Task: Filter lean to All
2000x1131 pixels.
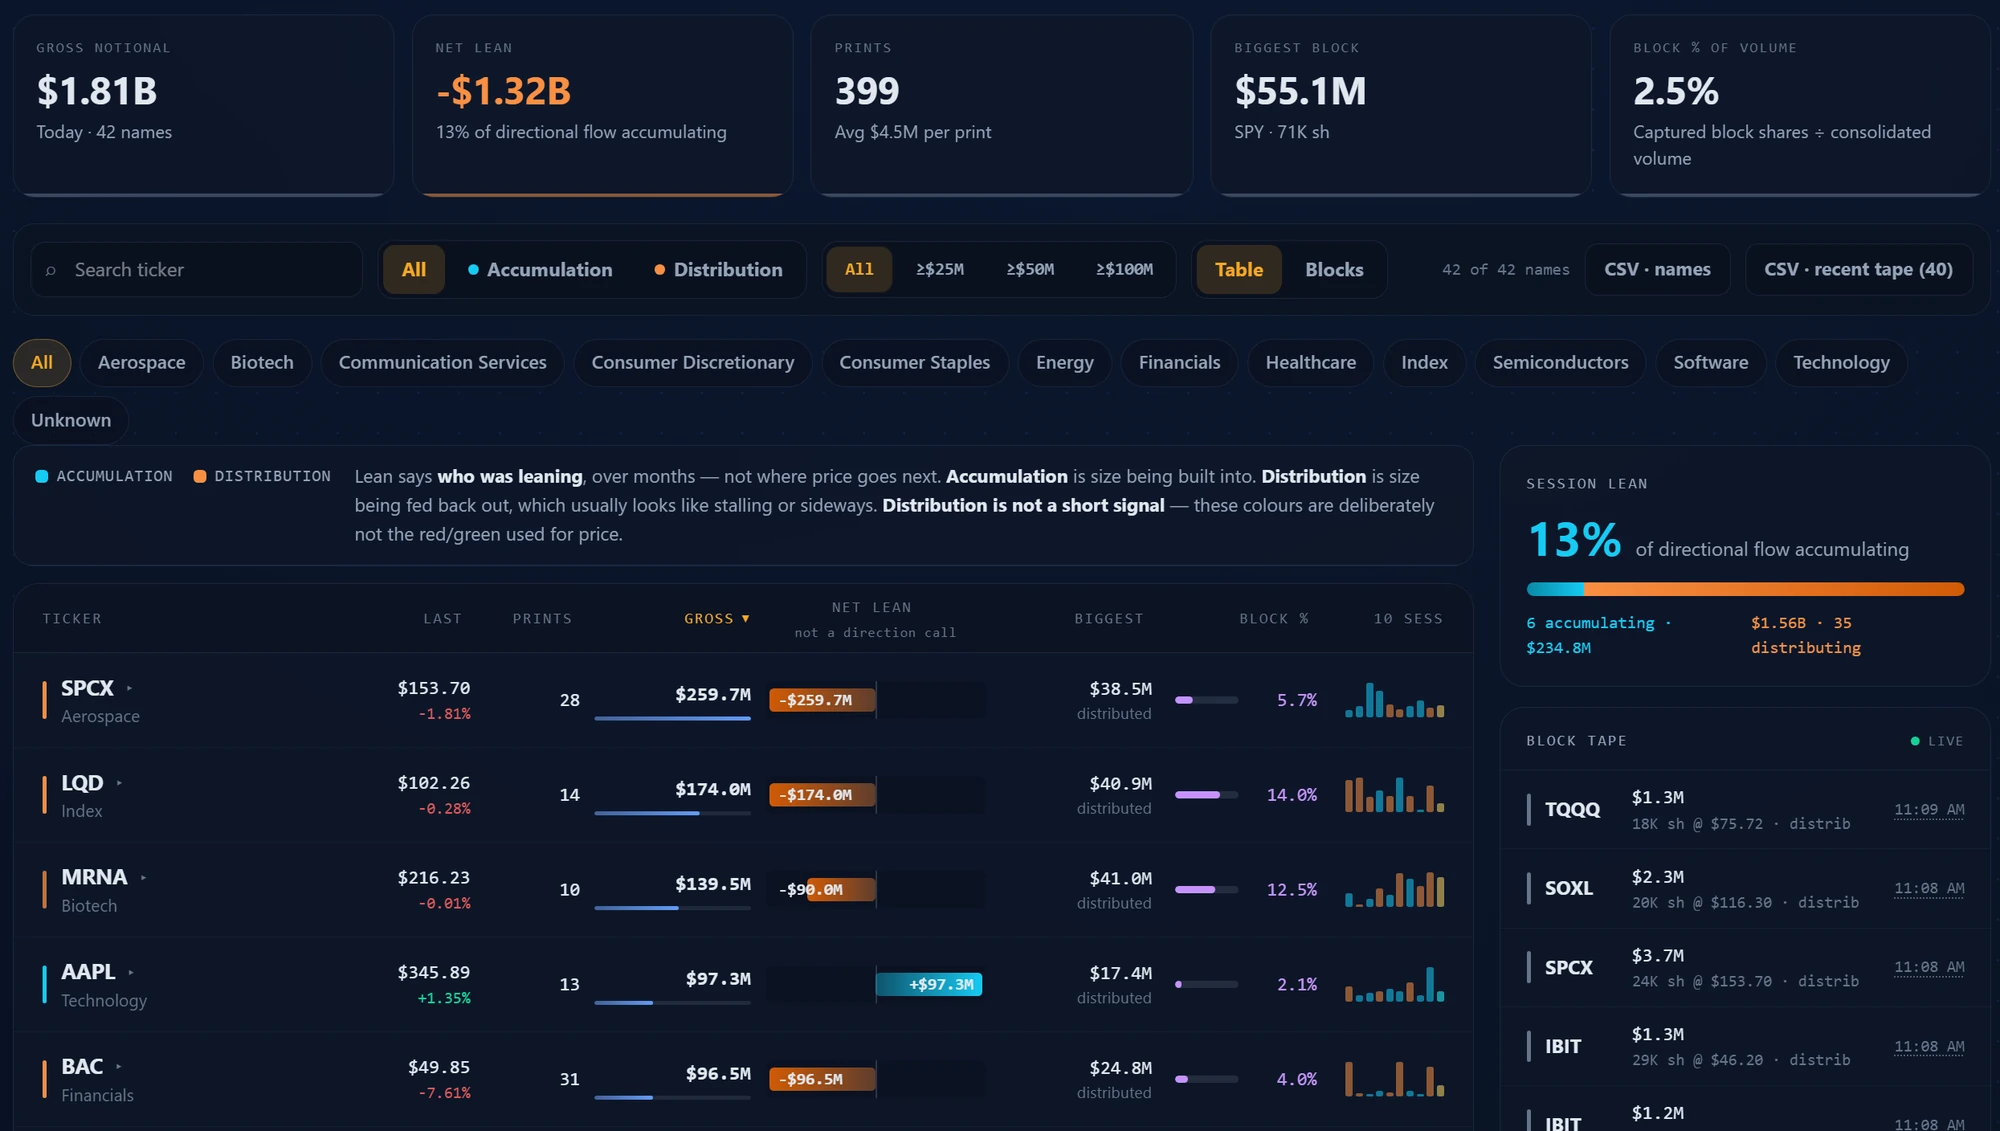Action: (414, 270)
